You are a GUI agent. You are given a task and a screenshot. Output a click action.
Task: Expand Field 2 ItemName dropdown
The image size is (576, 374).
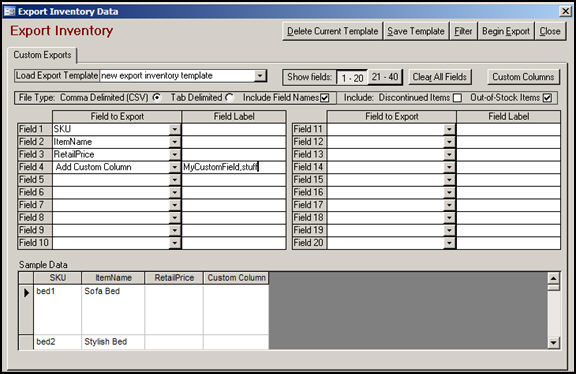point(175,142)
